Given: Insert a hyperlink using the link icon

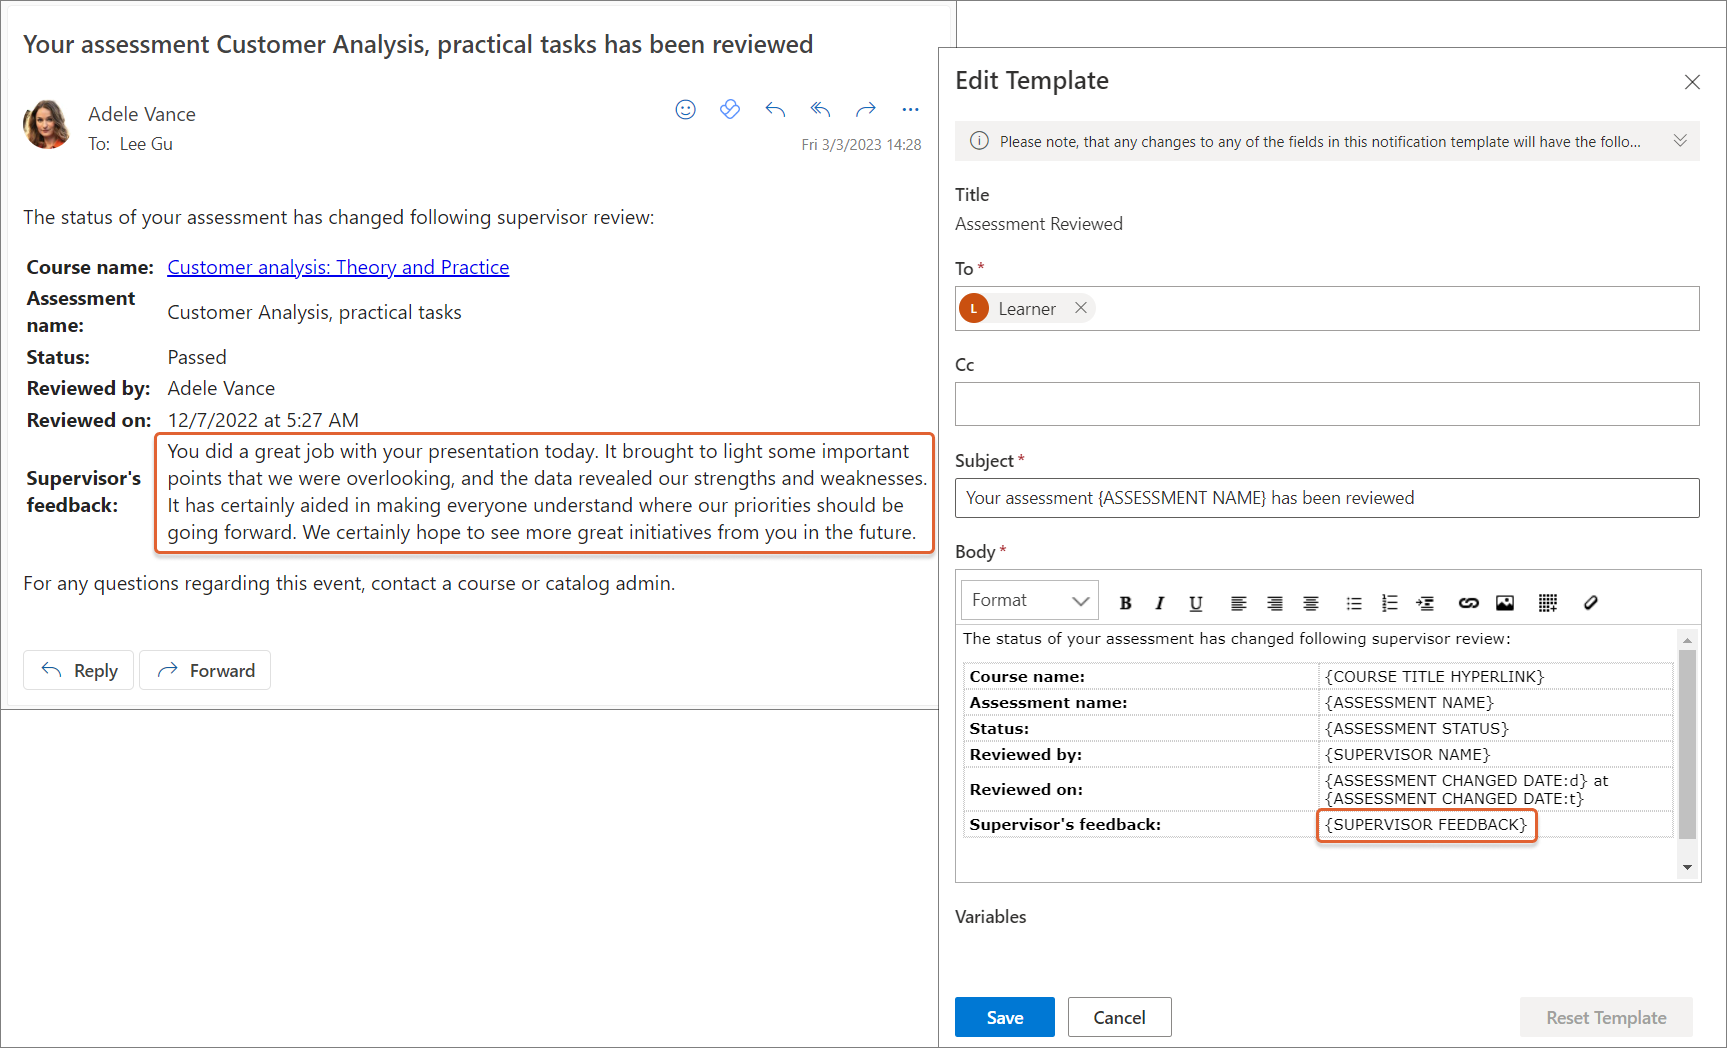Looking at the screenshot, I should [1468, 603].
